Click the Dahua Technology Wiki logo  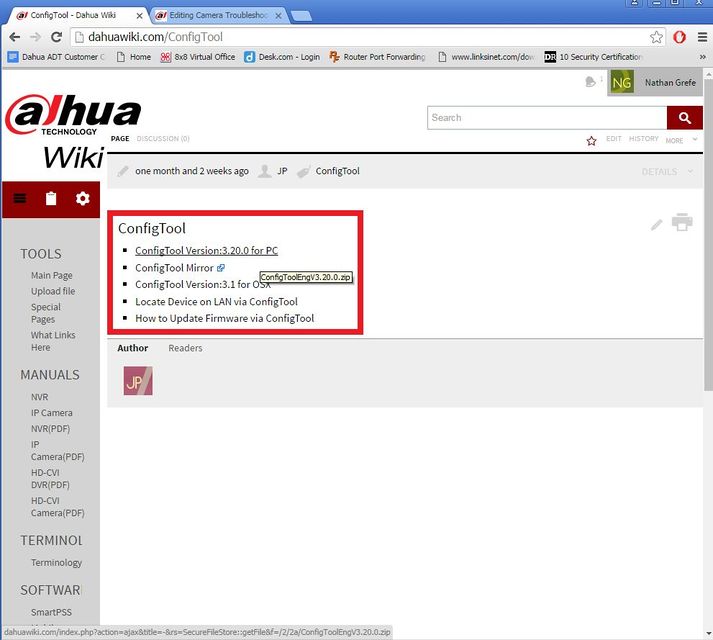click(73, 132)
